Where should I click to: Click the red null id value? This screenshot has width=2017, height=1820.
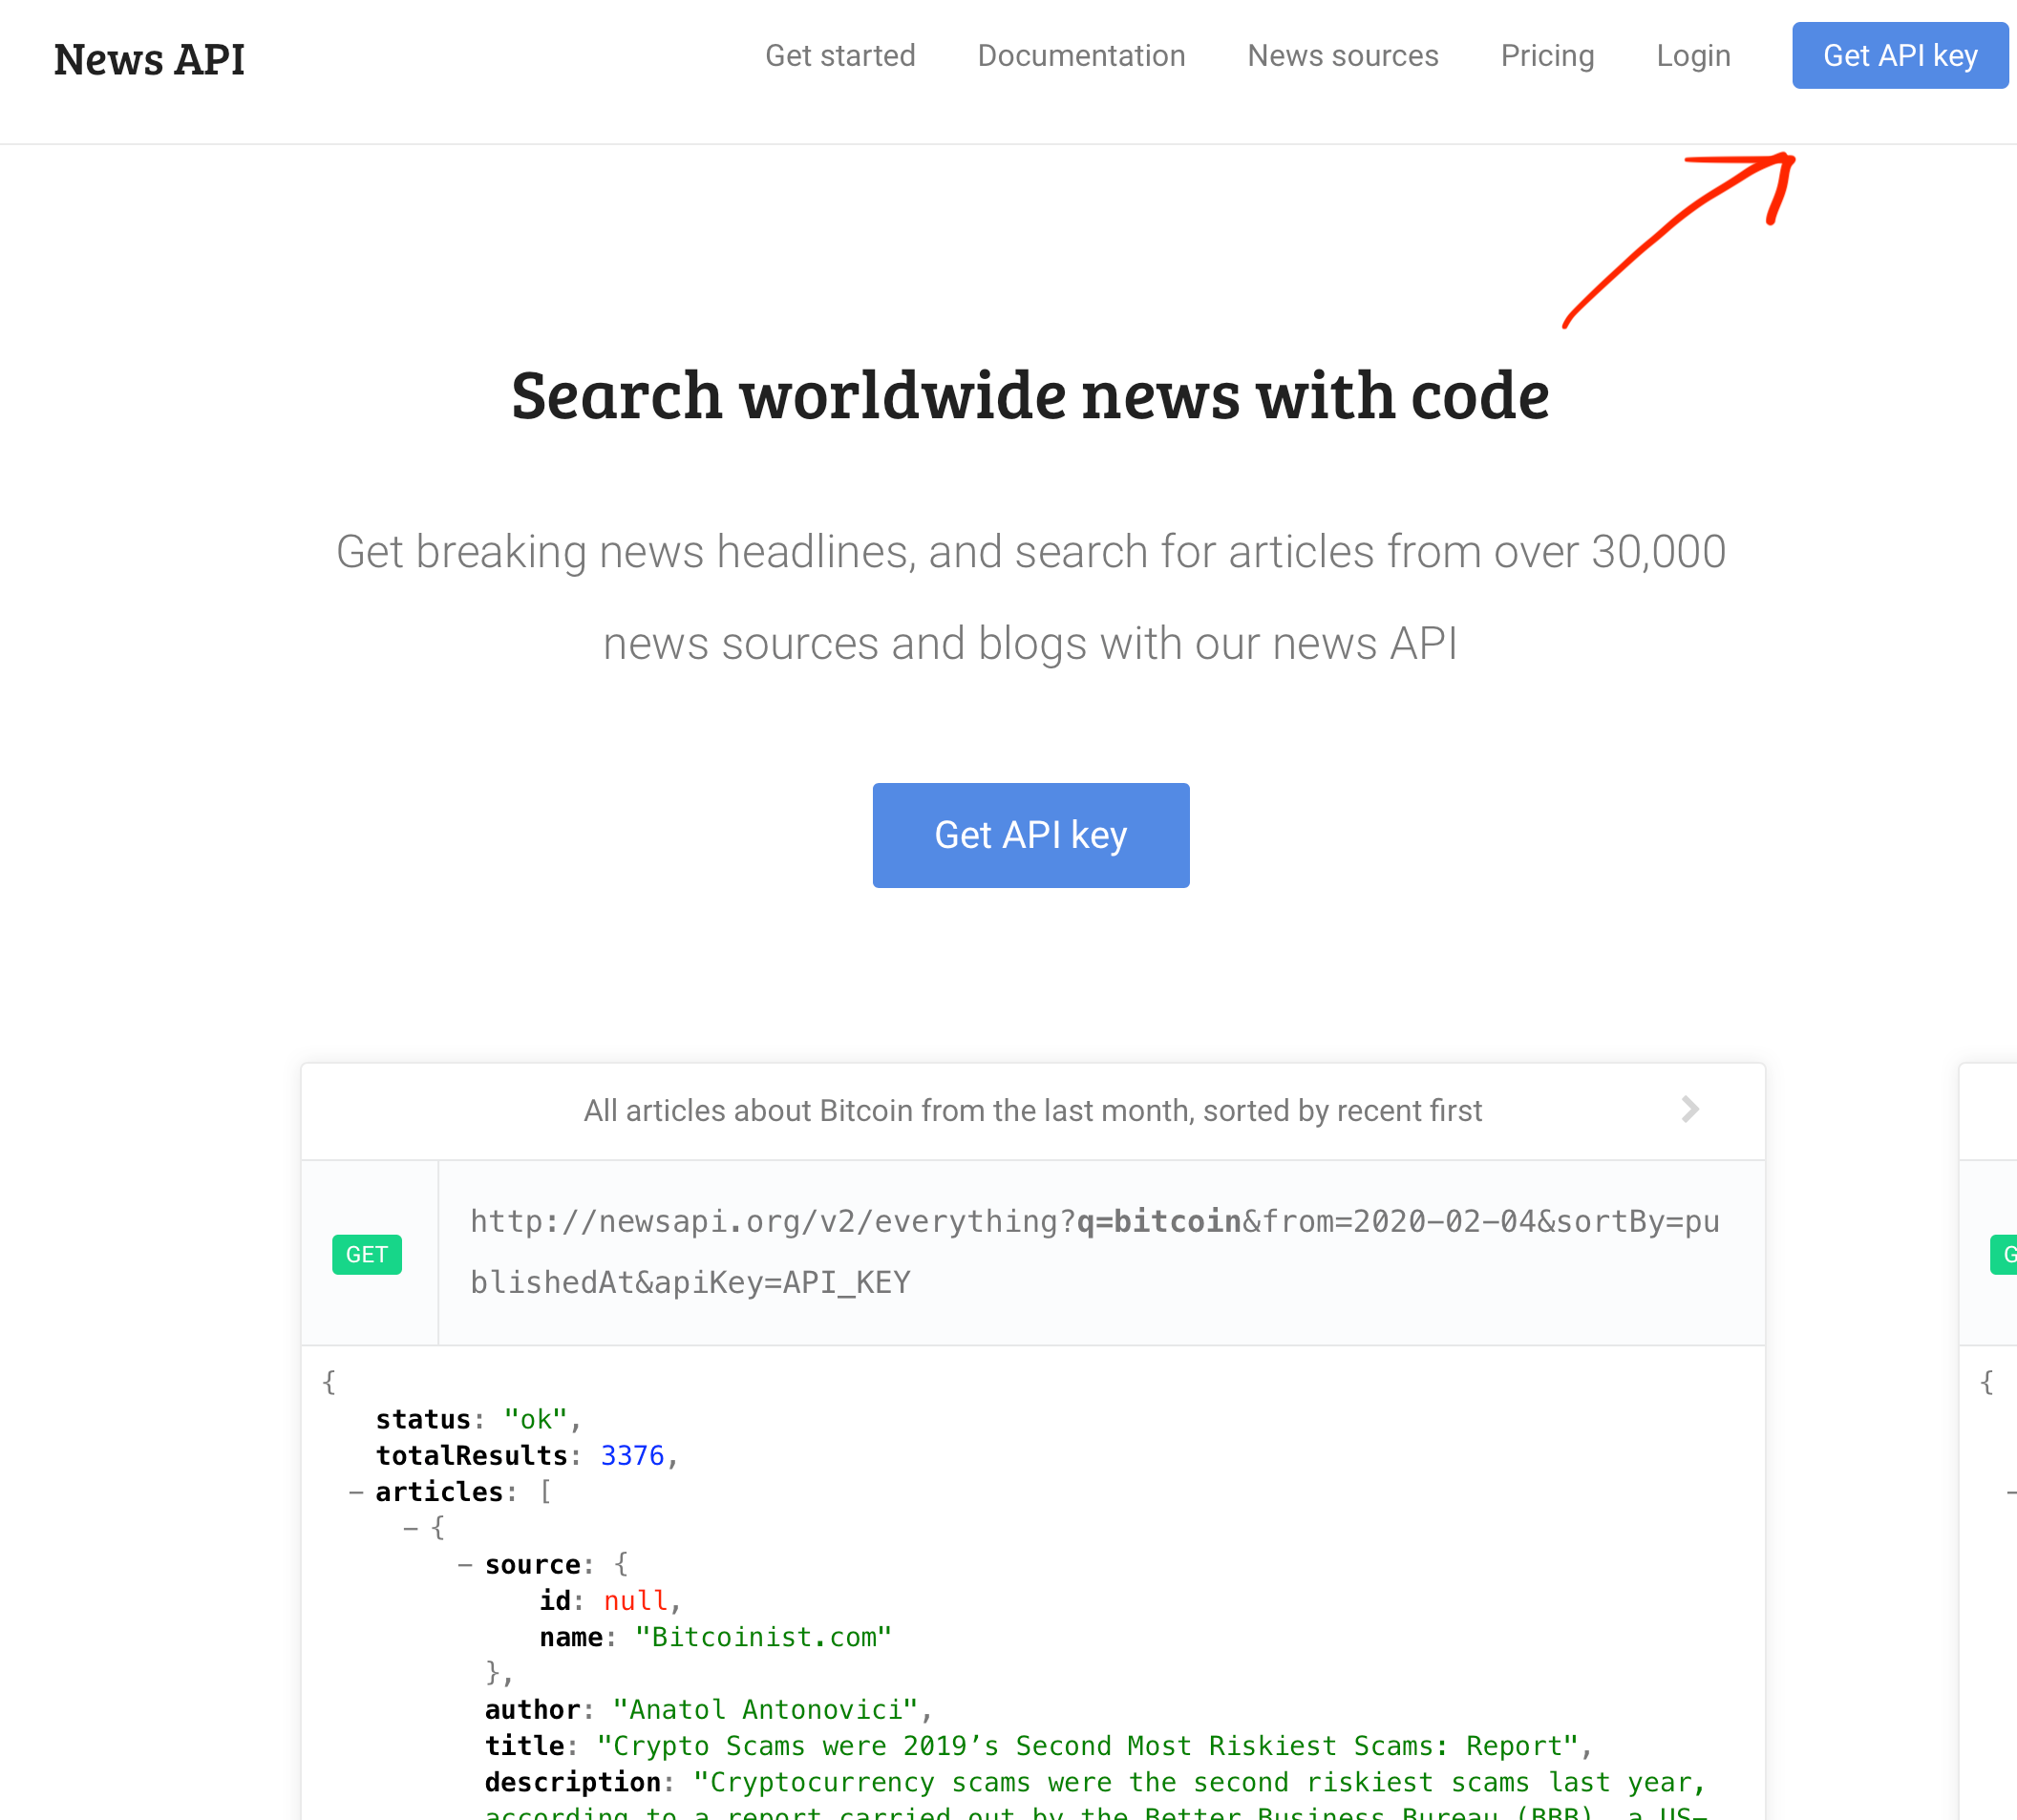click(636, 1601)
